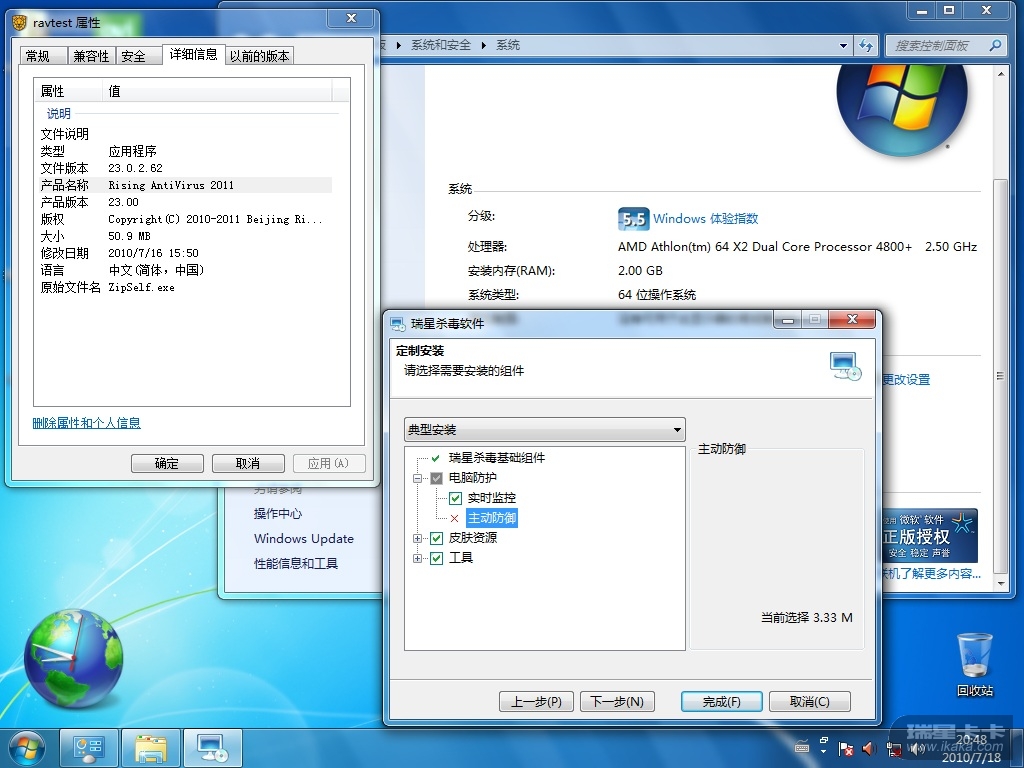
Task: Click 取消(C) in Rising installer
Action: point(810,701)
